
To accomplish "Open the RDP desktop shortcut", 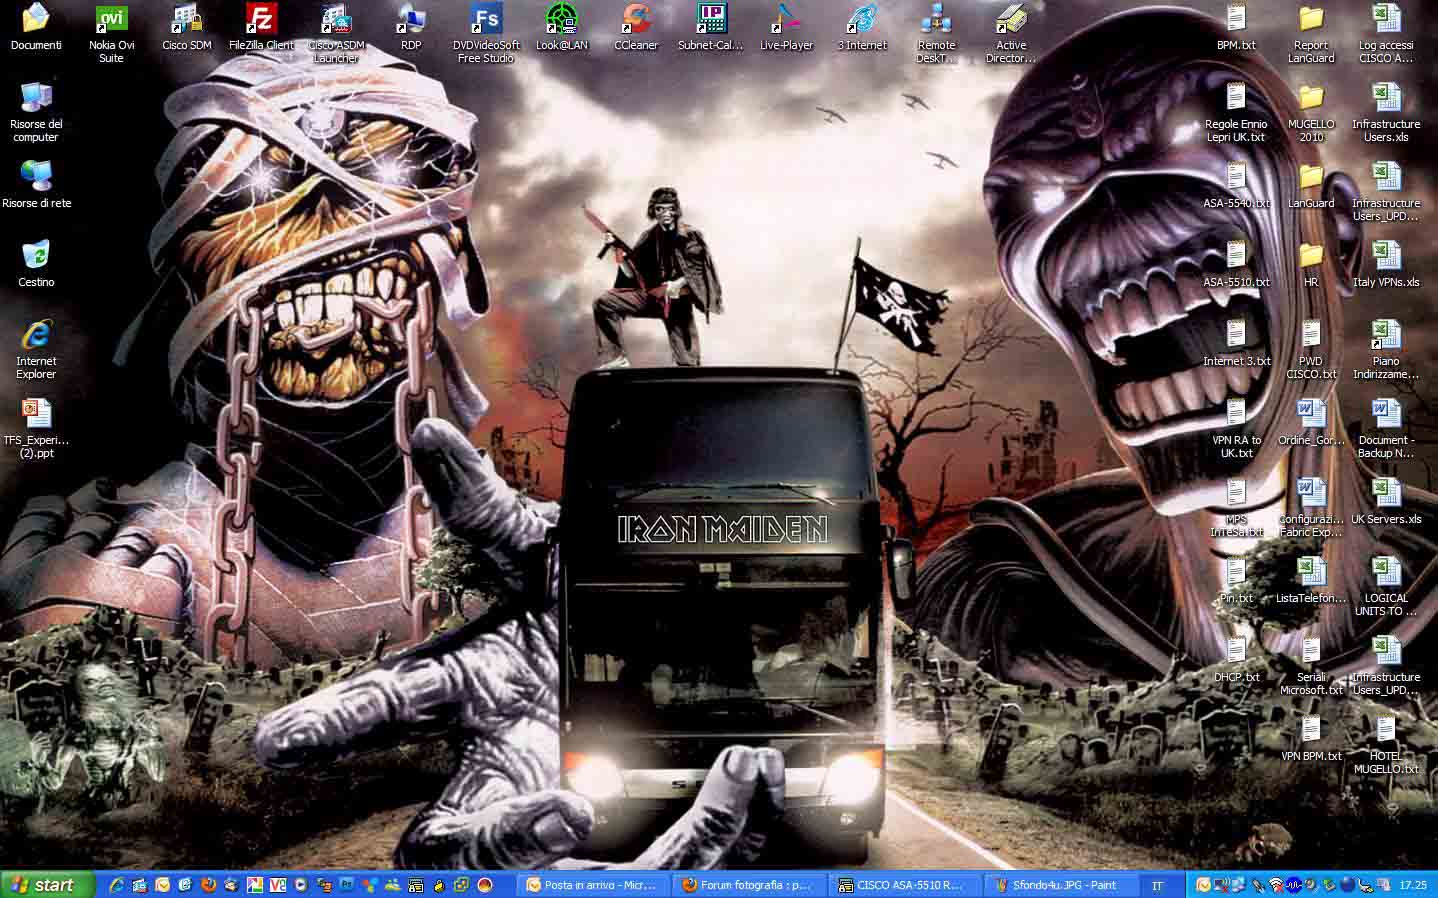I will (411, 21).
